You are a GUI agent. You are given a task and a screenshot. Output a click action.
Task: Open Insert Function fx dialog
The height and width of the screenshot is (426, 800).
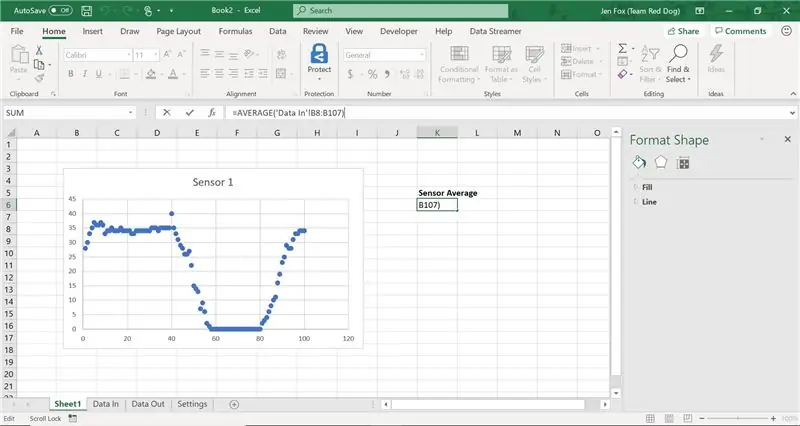(212, 113)
